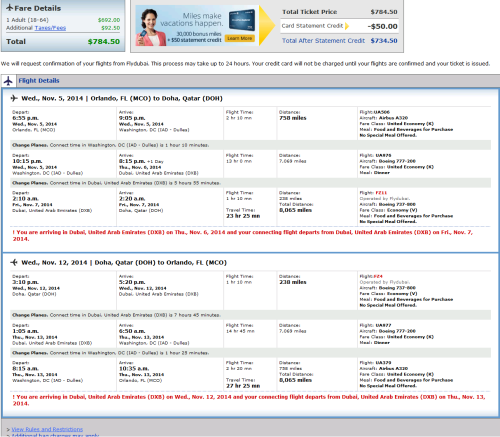Click the Wed., Nov. 12, 2014 Doha to Orlando heading
The height and width of the screenshot is (437, 500).
click(x=124, y=263)
